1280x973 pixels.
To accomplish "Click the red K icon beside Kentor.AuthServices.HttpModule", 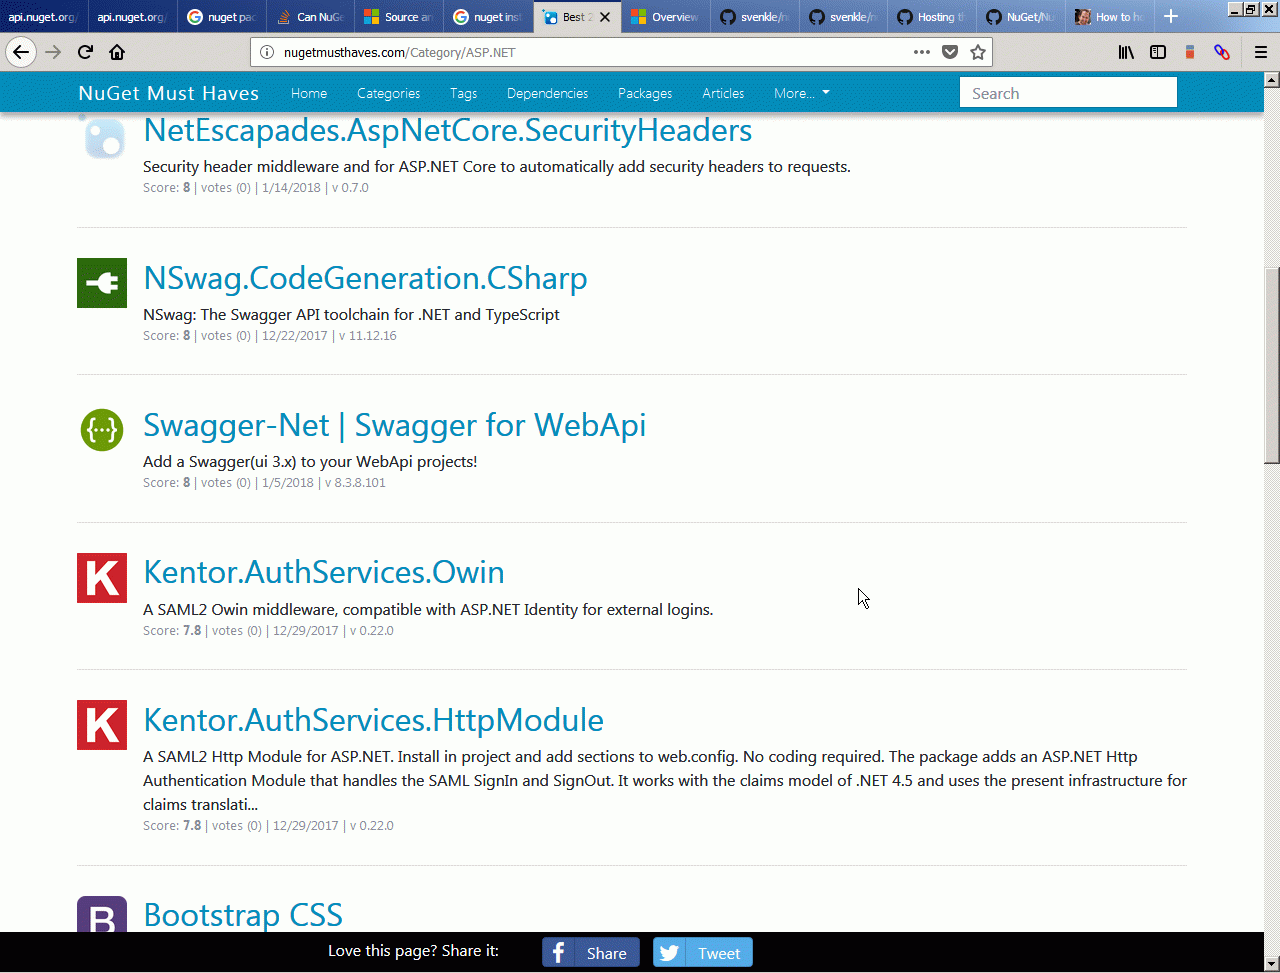I will (102, 725).
